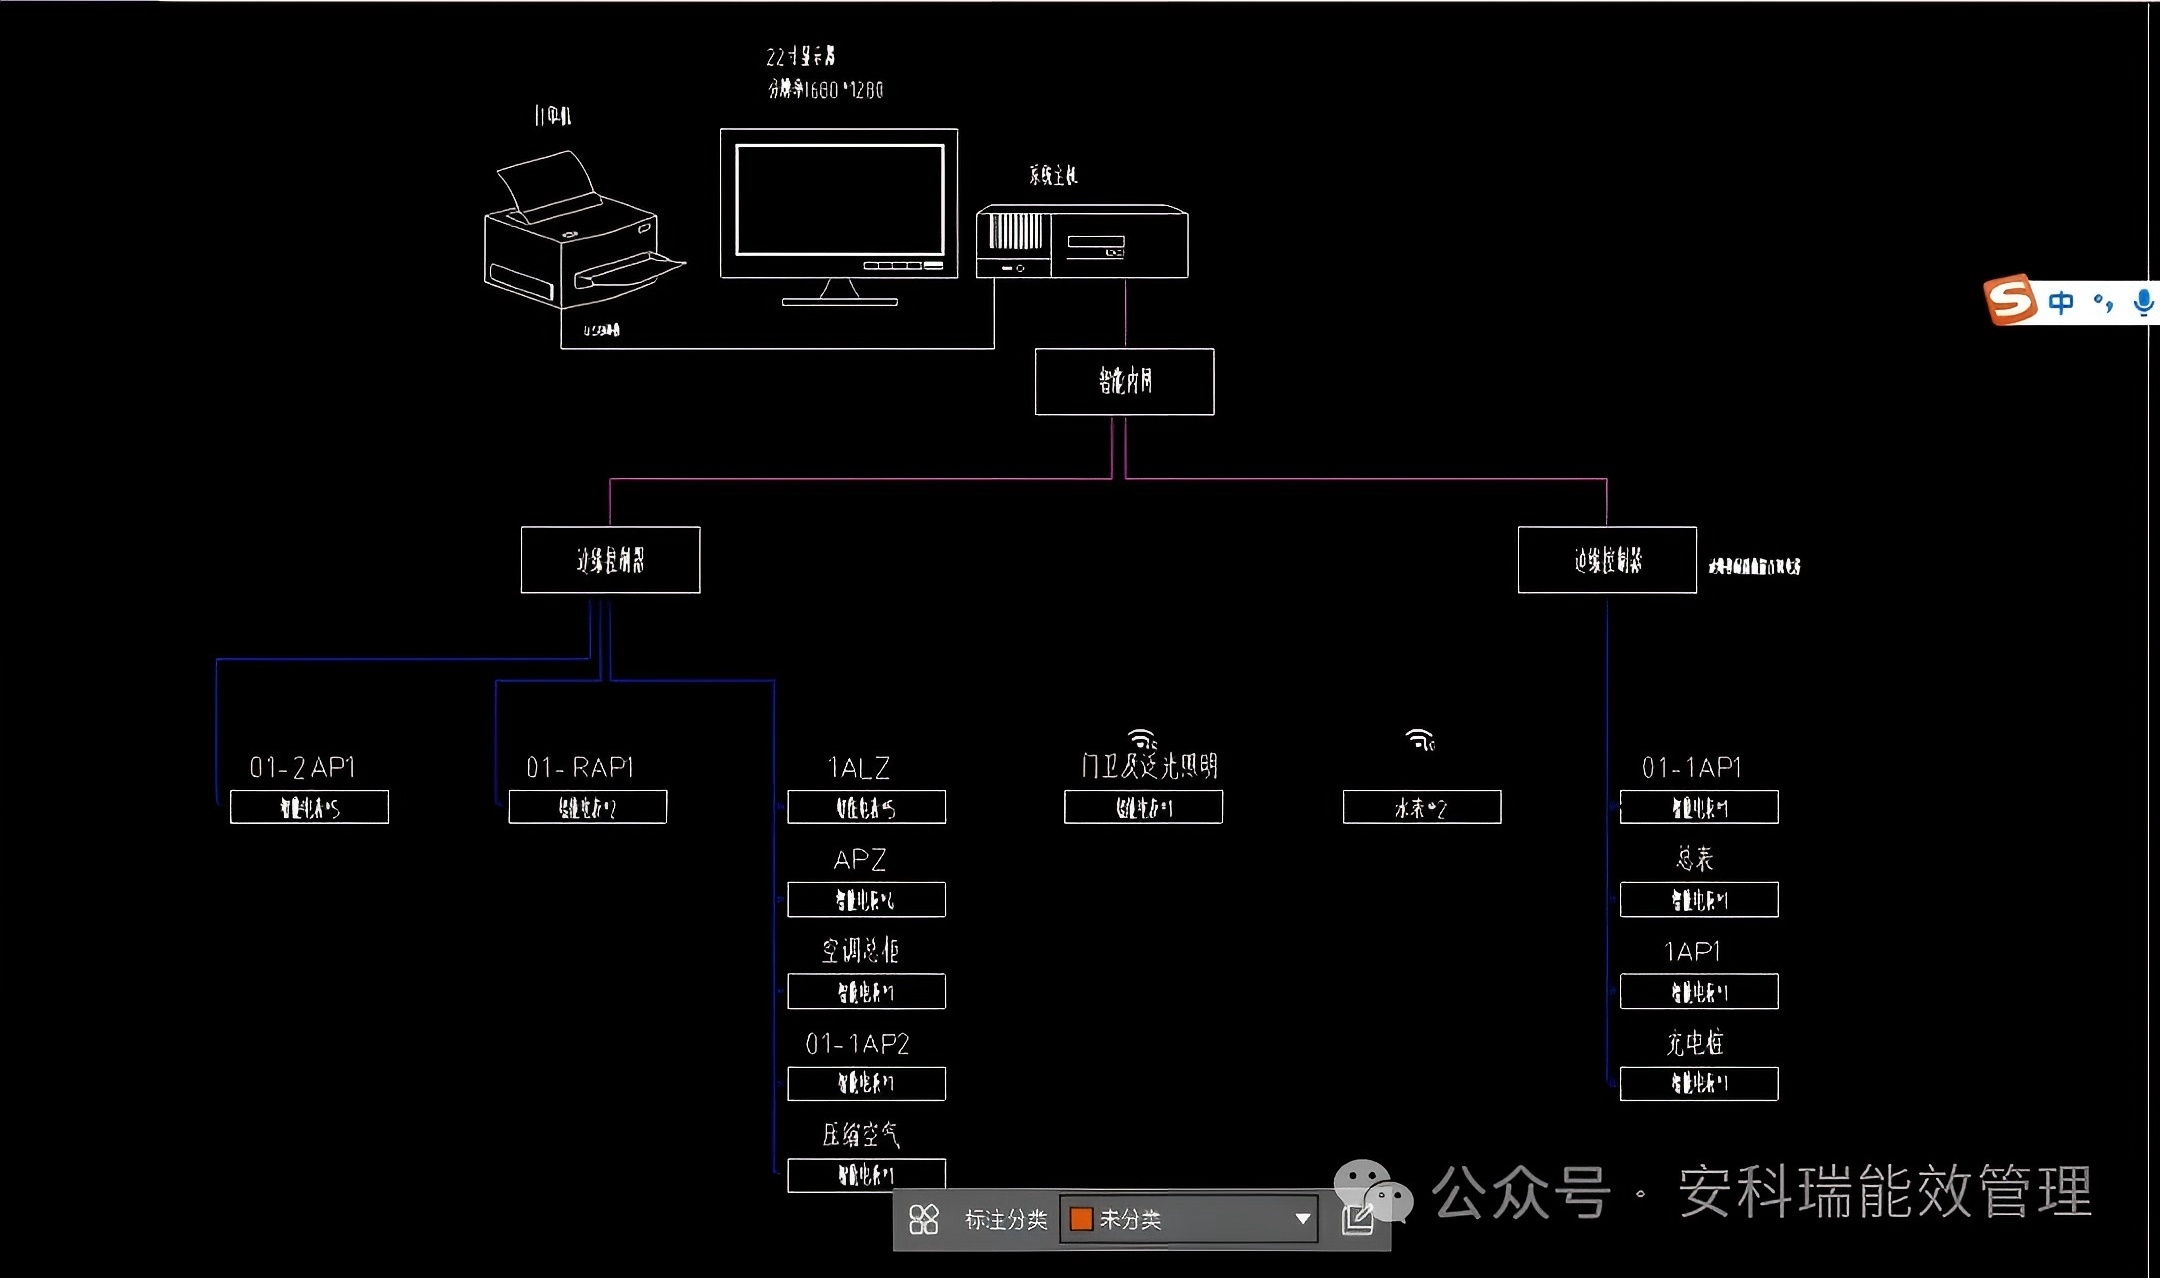Click the 标注分类 label in the bar
Image resolution: width=2160 pixels, height=1278 pixels.
[1005, 1219]
